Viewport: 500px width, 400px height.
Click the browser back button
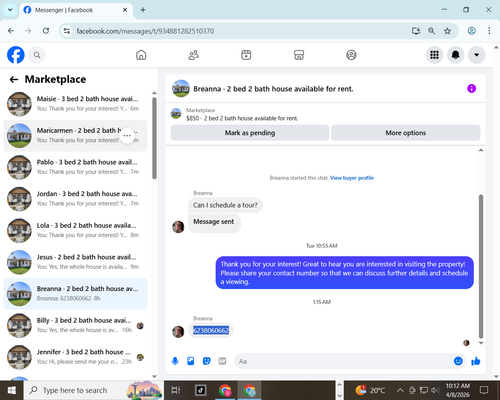pos(11,31)
